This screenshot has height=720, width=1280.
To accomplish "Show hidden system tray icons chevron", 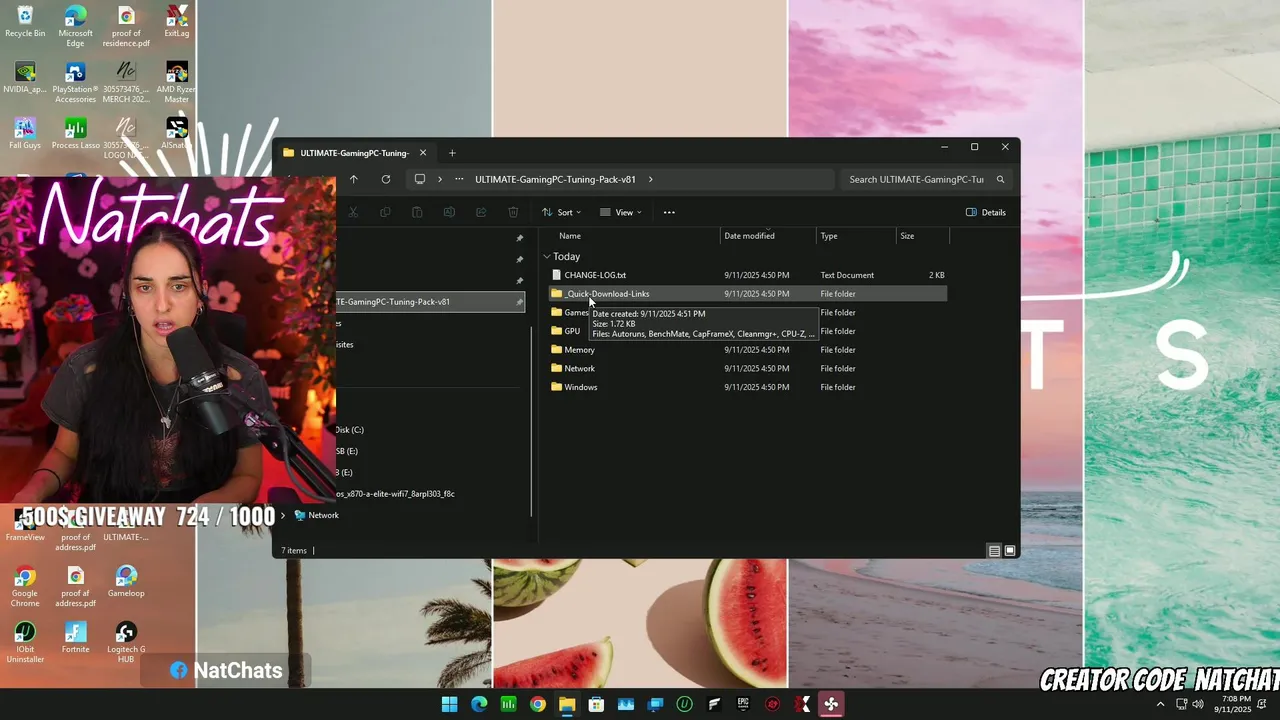I will pos(1160,704).
